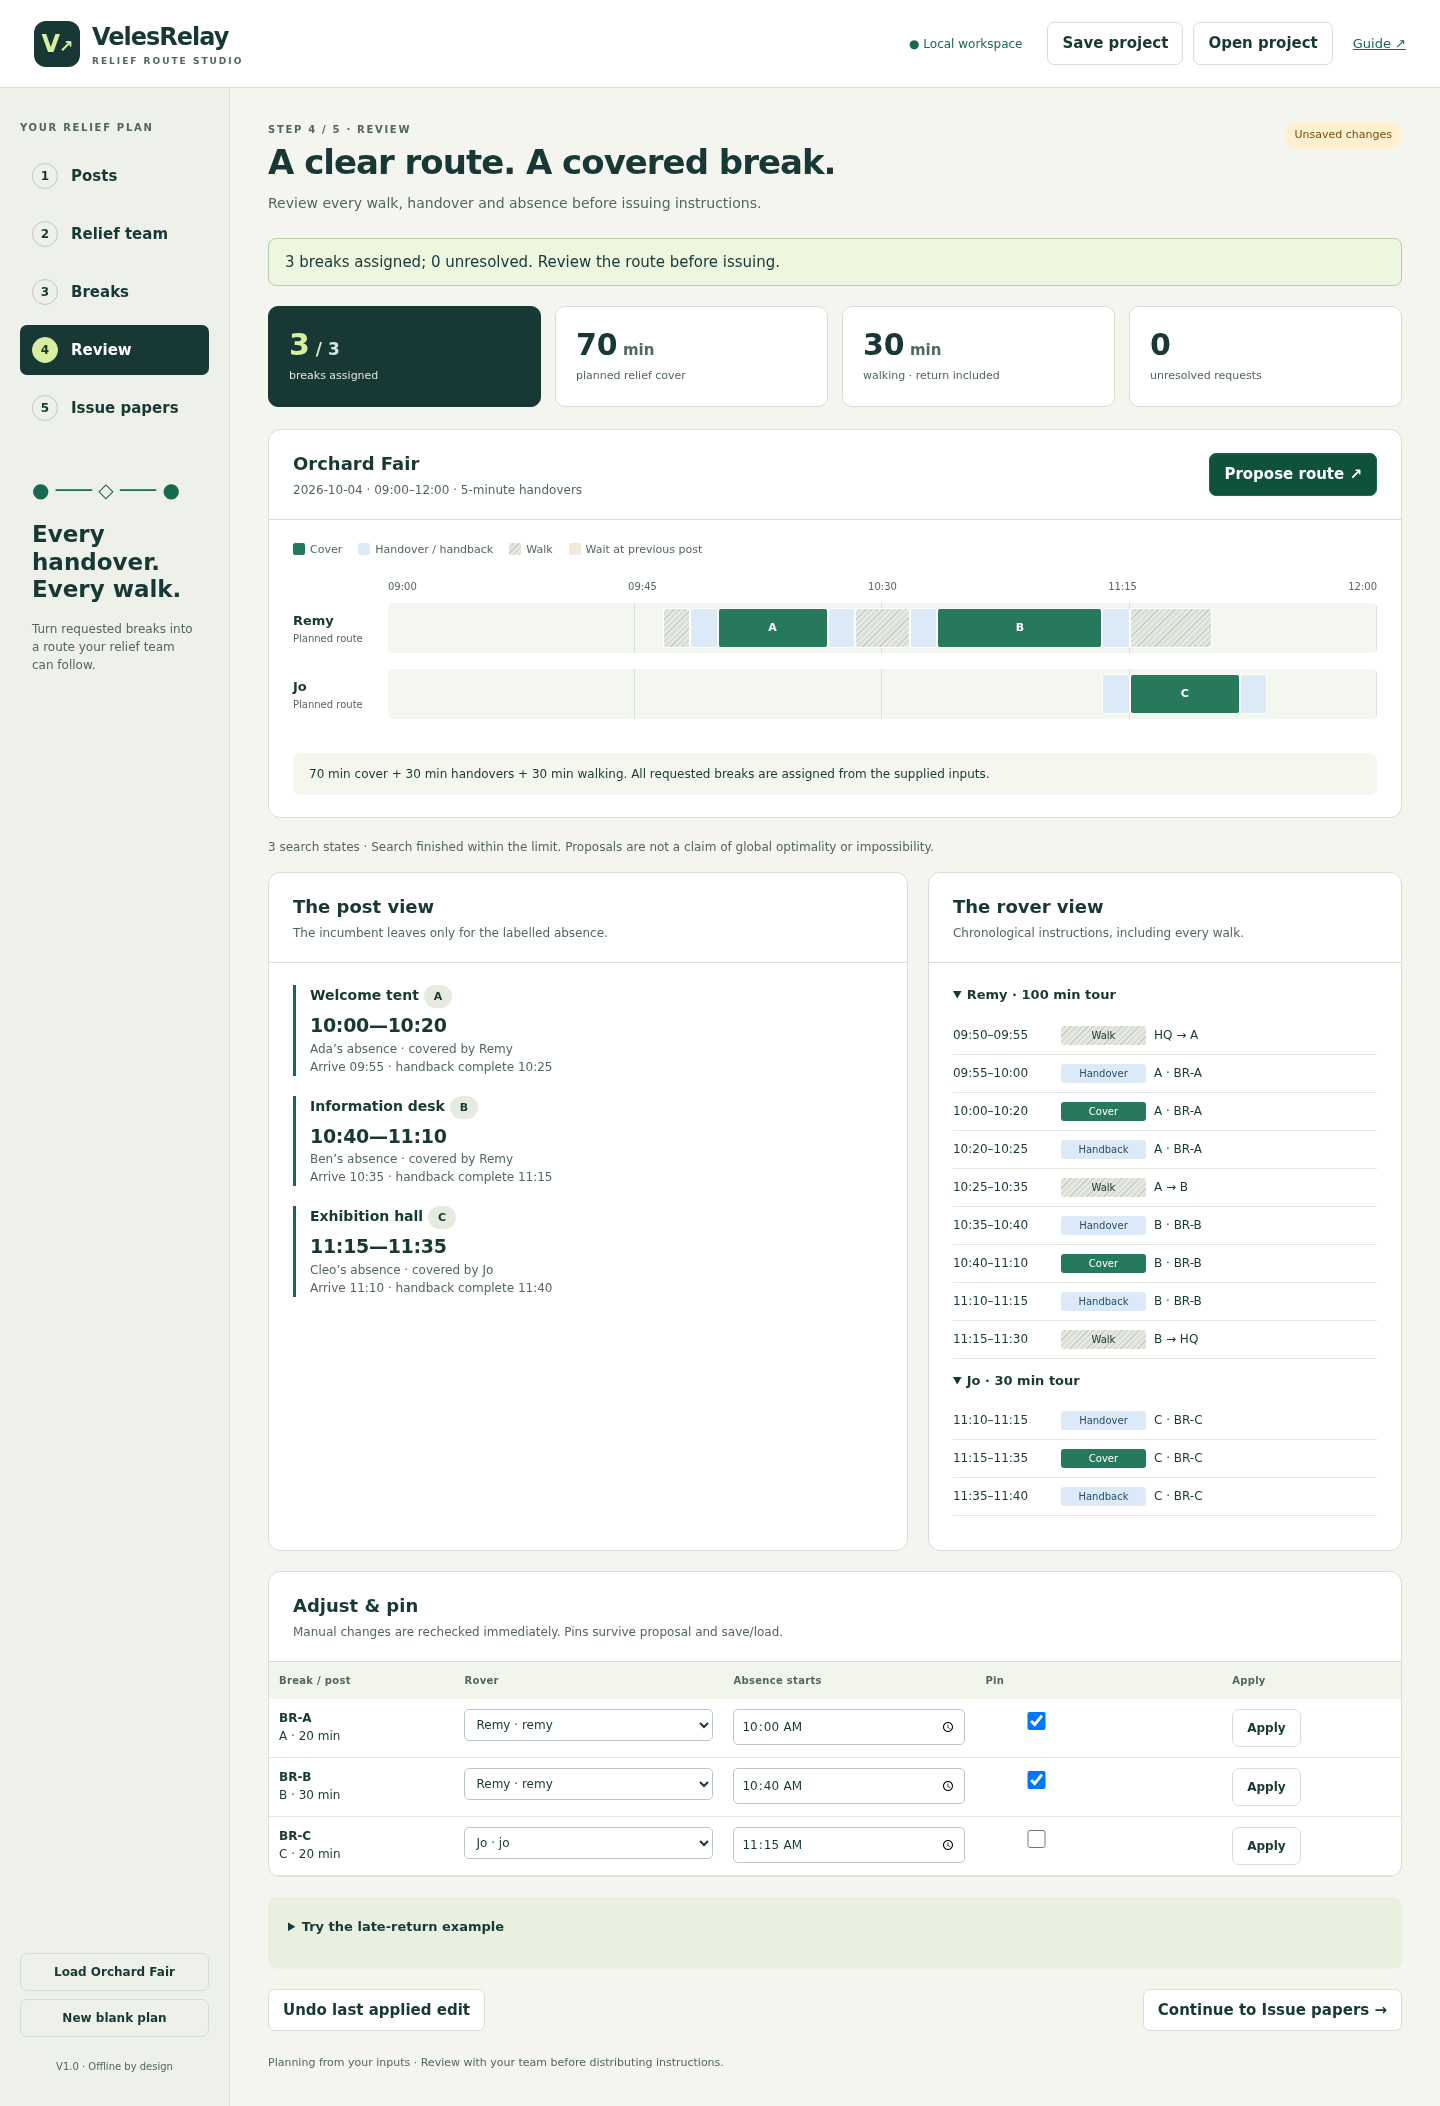The image size is (1440, 2106).
Task: Start a New blank plan
Action: [x=114, y=2018]
